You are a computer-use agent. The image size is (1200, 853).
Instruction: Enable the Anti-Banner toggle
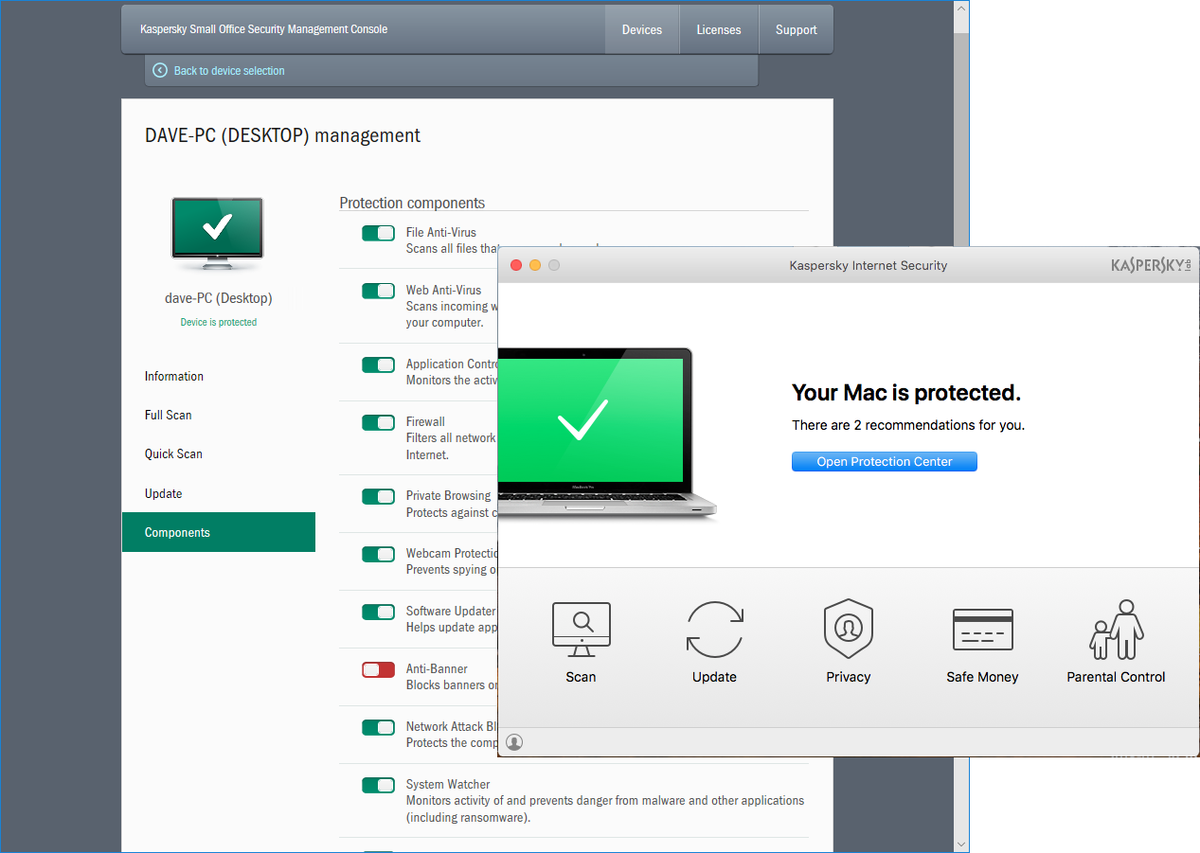[x=378, y=669]
